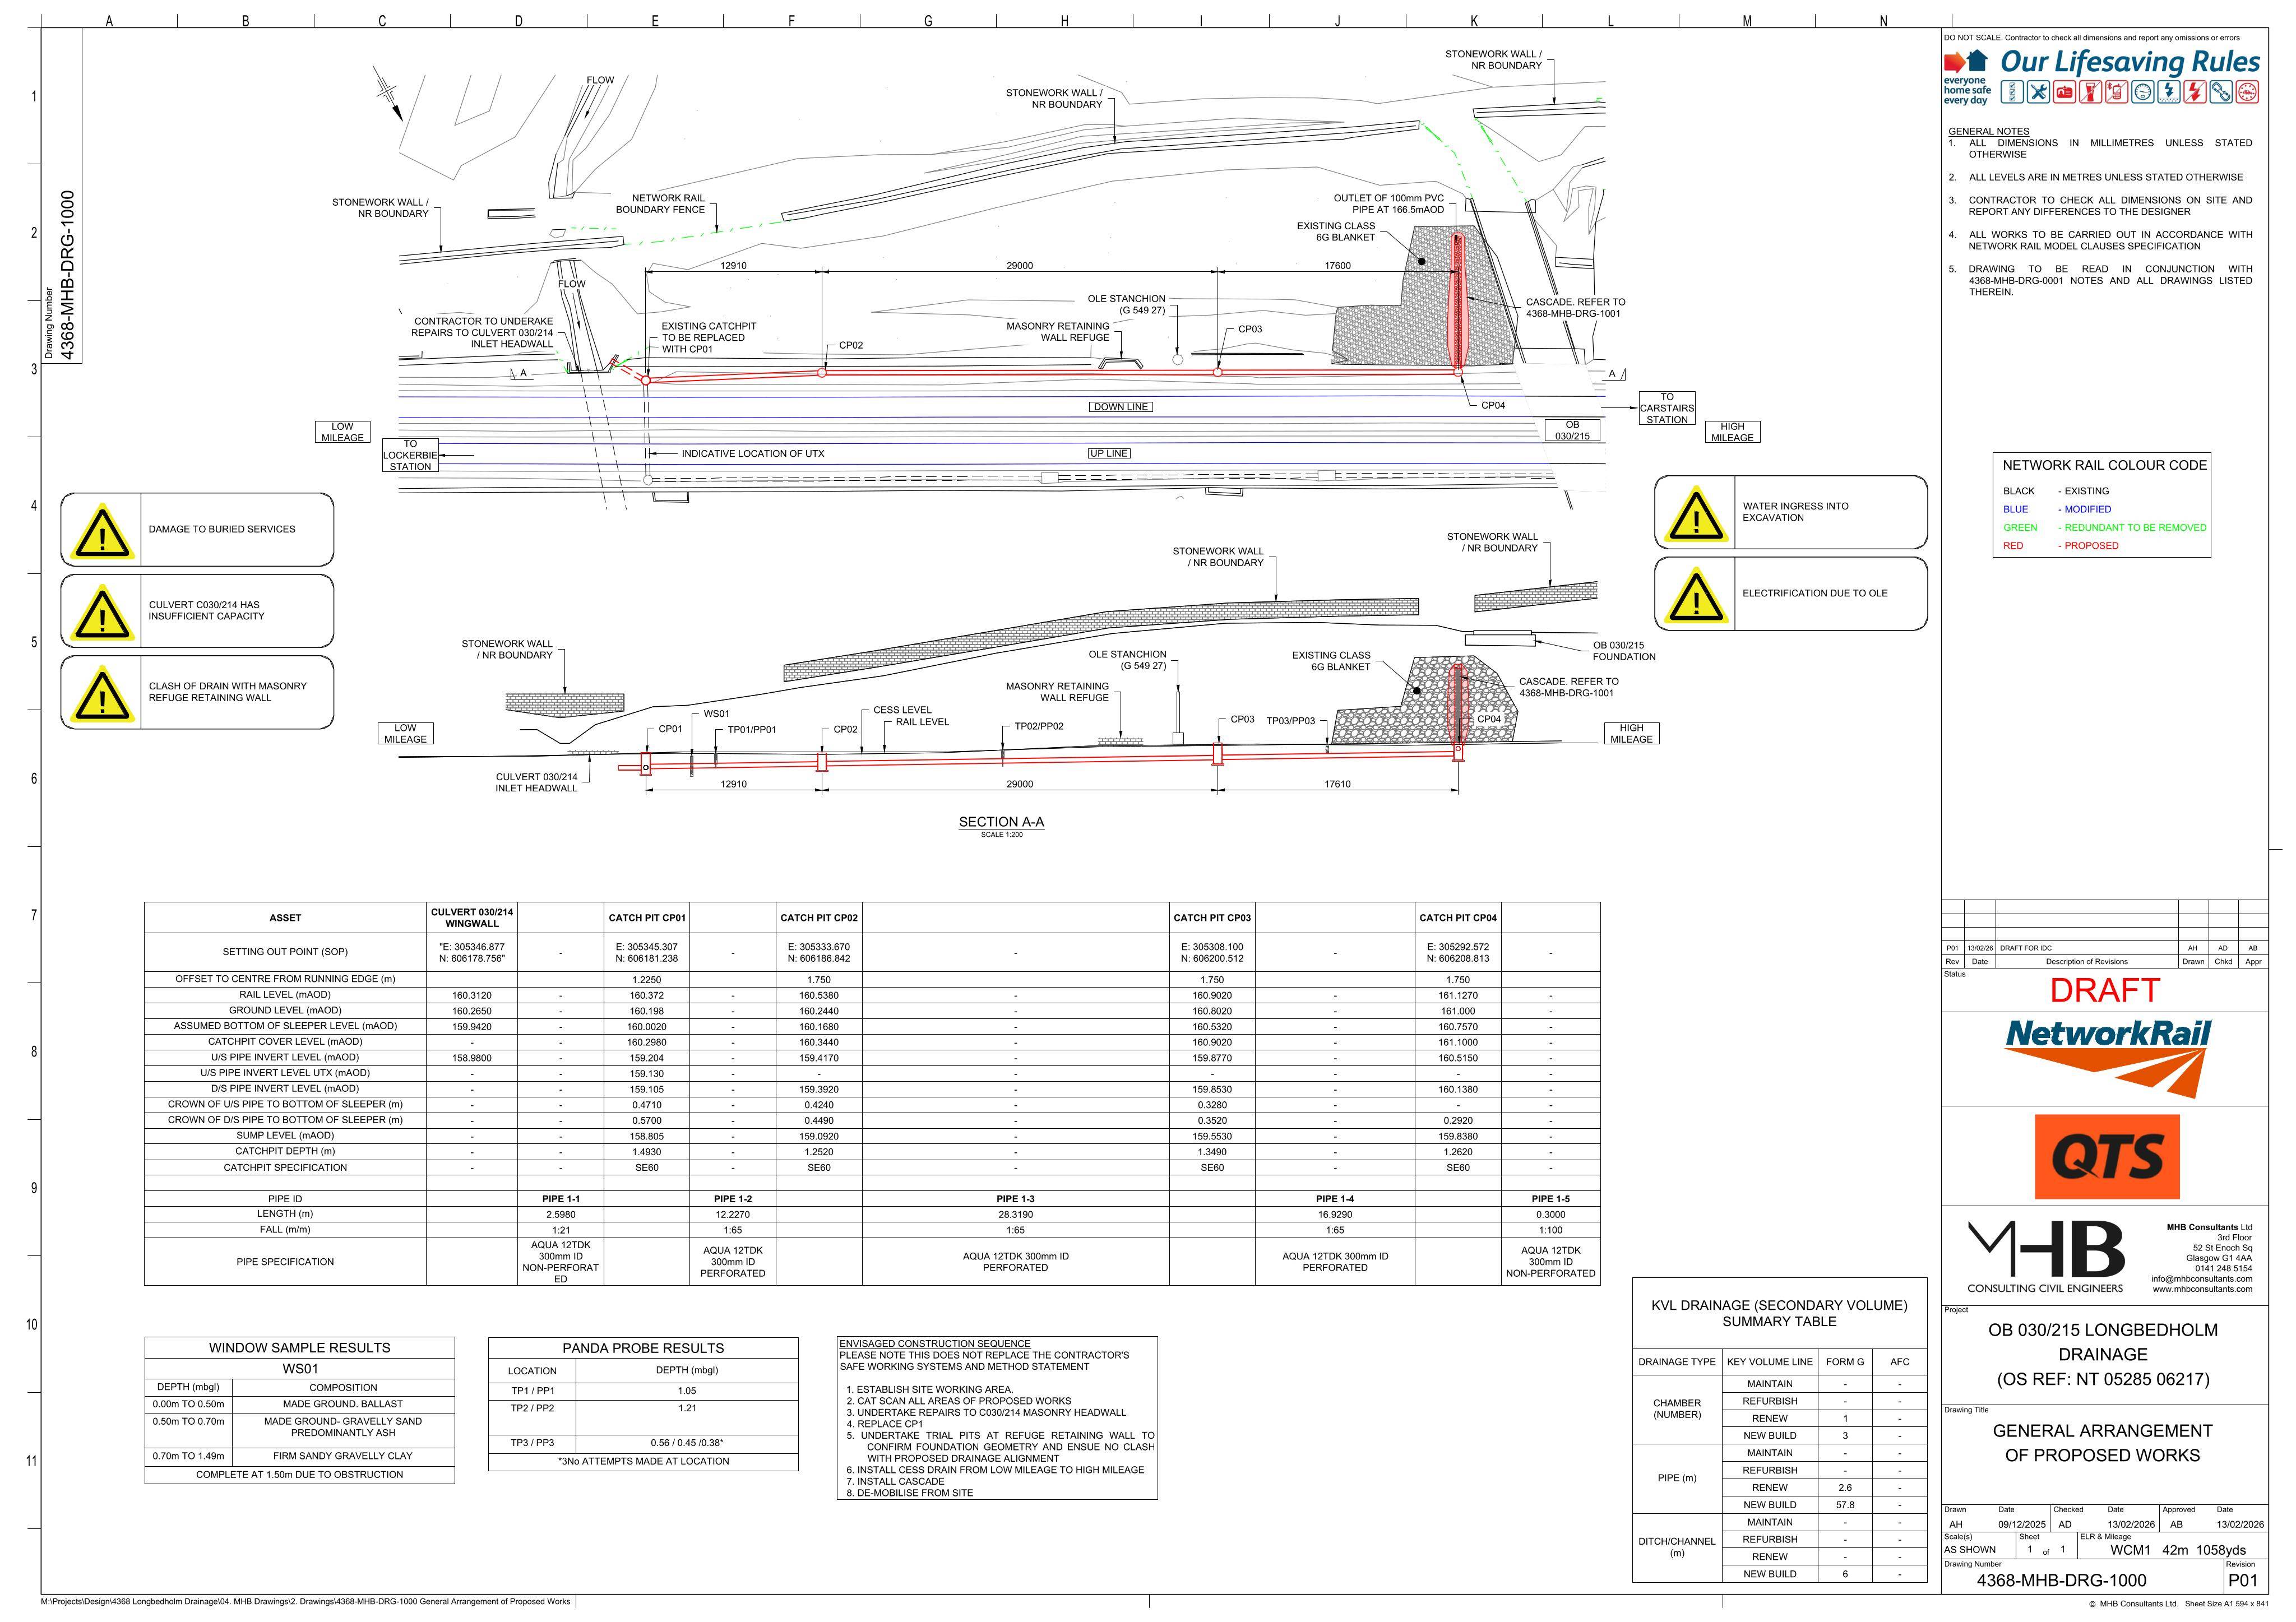The width and height of the screenshot is (2296, 1622).
Task: Click '0.56 / 0.45 /0.38*' depth cell
Action: pyautogui.click(x=686, y=1443)
